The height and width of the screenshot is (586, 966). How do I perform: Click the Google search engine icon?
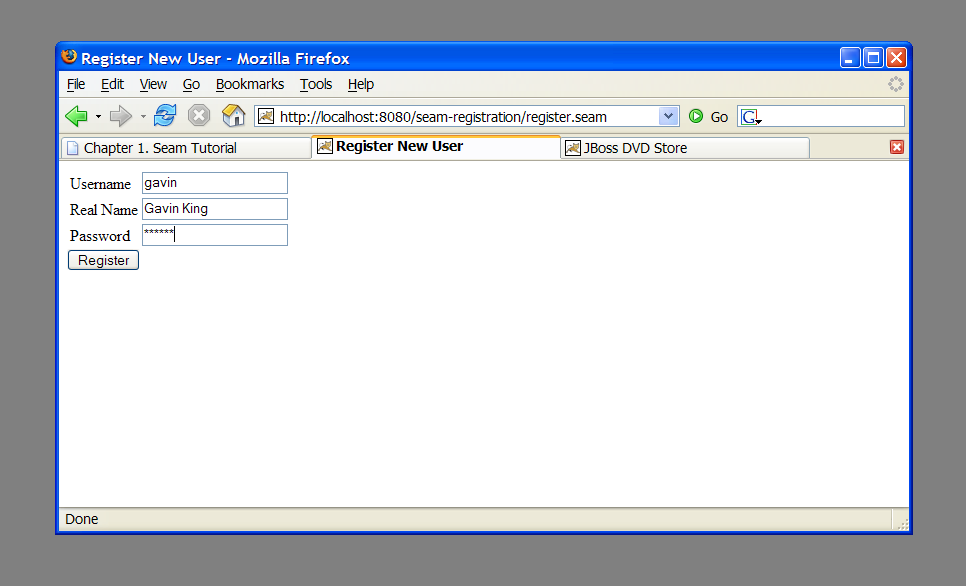point(750,117)
